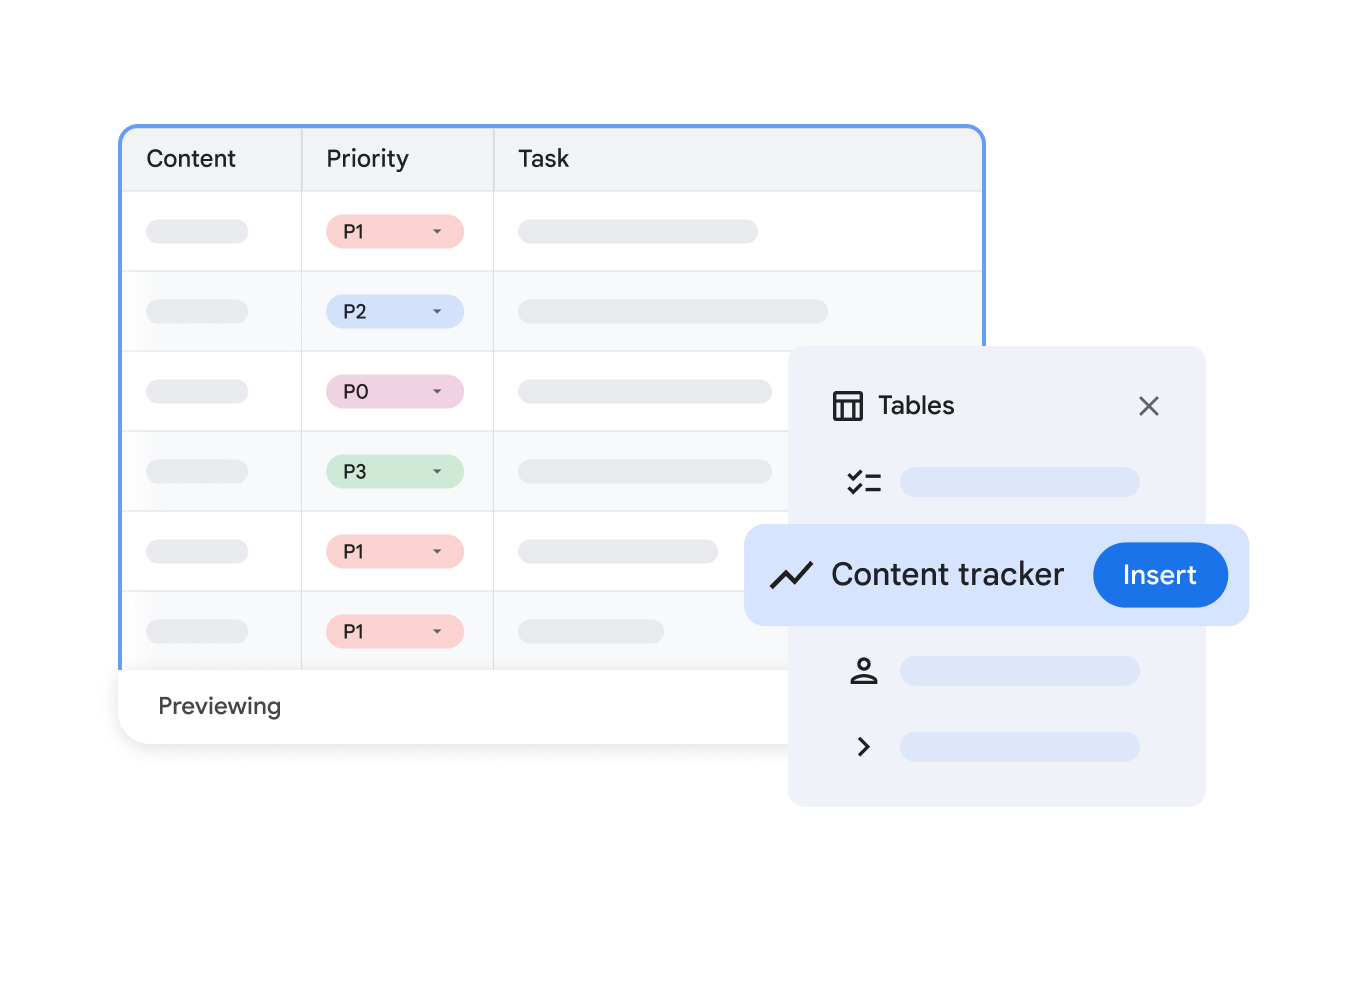Click the Tables grid icon
This screenshot has width=1368, height=1000.
(x=847, y=406)
